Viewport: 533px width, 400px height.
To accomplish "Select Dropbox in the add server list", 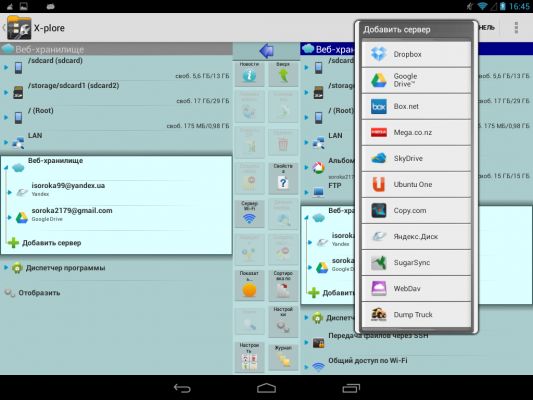I will (416, 54).
